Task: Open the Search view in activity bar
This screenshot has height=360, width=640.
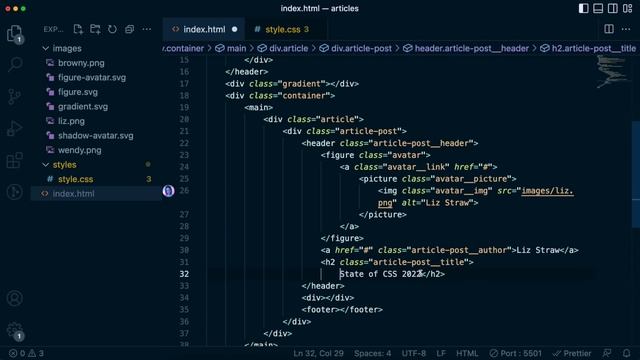Action: (x=15, y=64)
